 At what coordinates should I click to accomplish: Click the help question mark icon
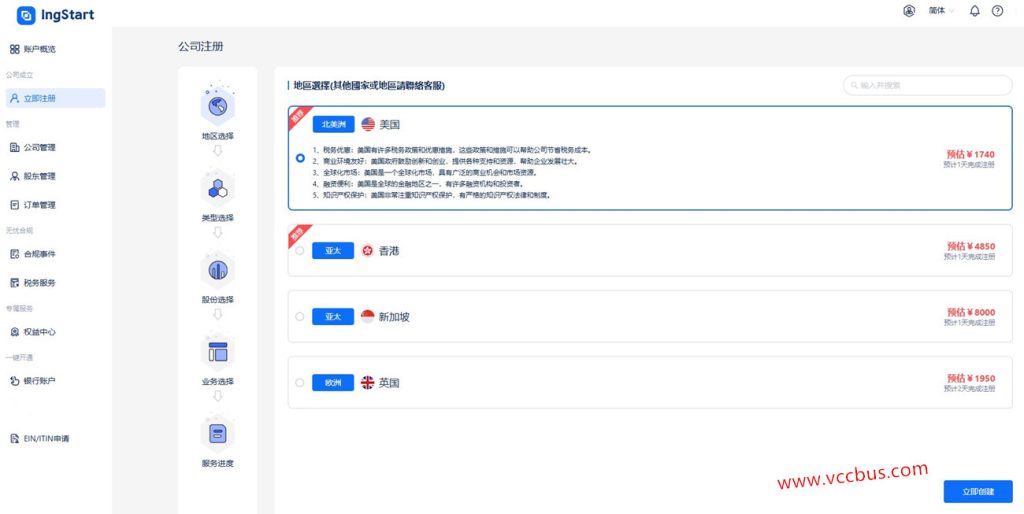click(x=997, y=11)
